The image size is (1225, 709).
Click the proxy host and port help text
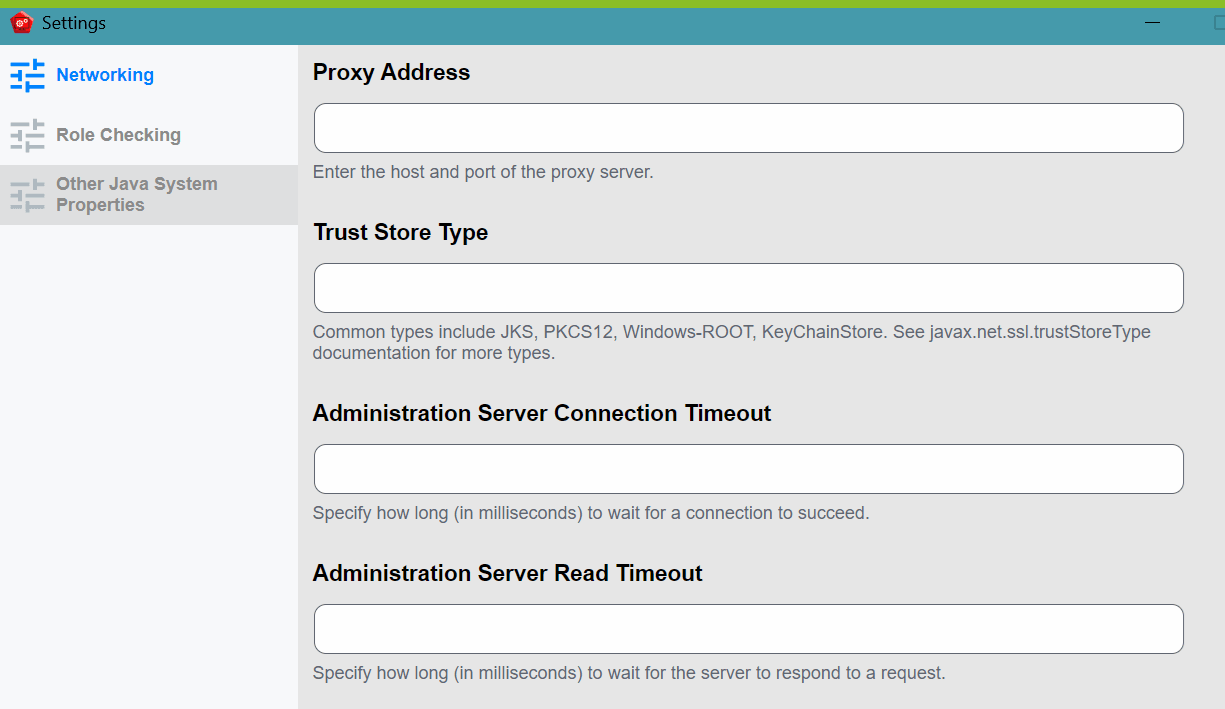(483, 172)
